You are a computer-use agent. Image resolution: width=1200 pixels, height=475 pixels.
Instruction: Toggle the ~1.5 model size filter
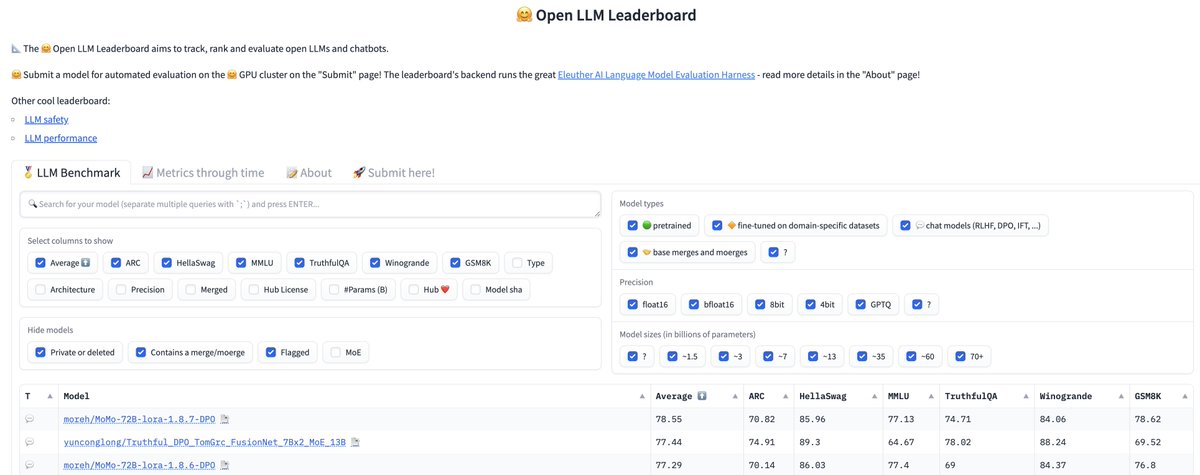pyautogui.click(x=674, y=356)
